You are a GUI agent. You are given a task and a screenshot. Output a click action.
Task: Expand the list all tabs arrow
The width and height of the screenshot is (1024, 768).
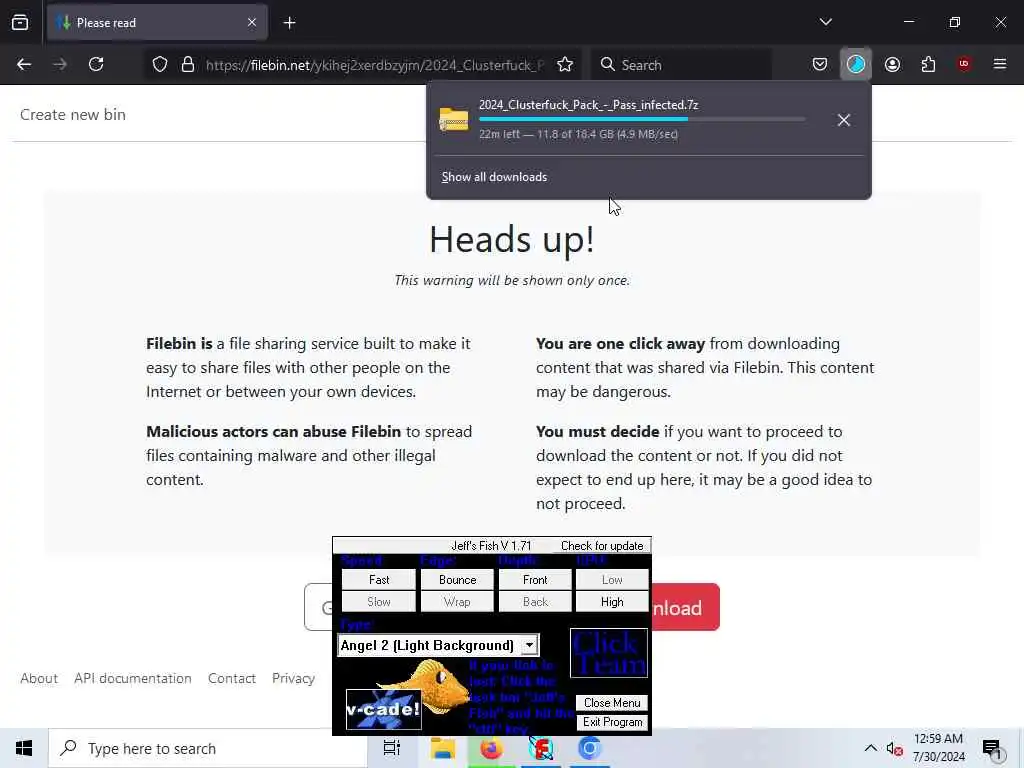(x=826, y=22)
